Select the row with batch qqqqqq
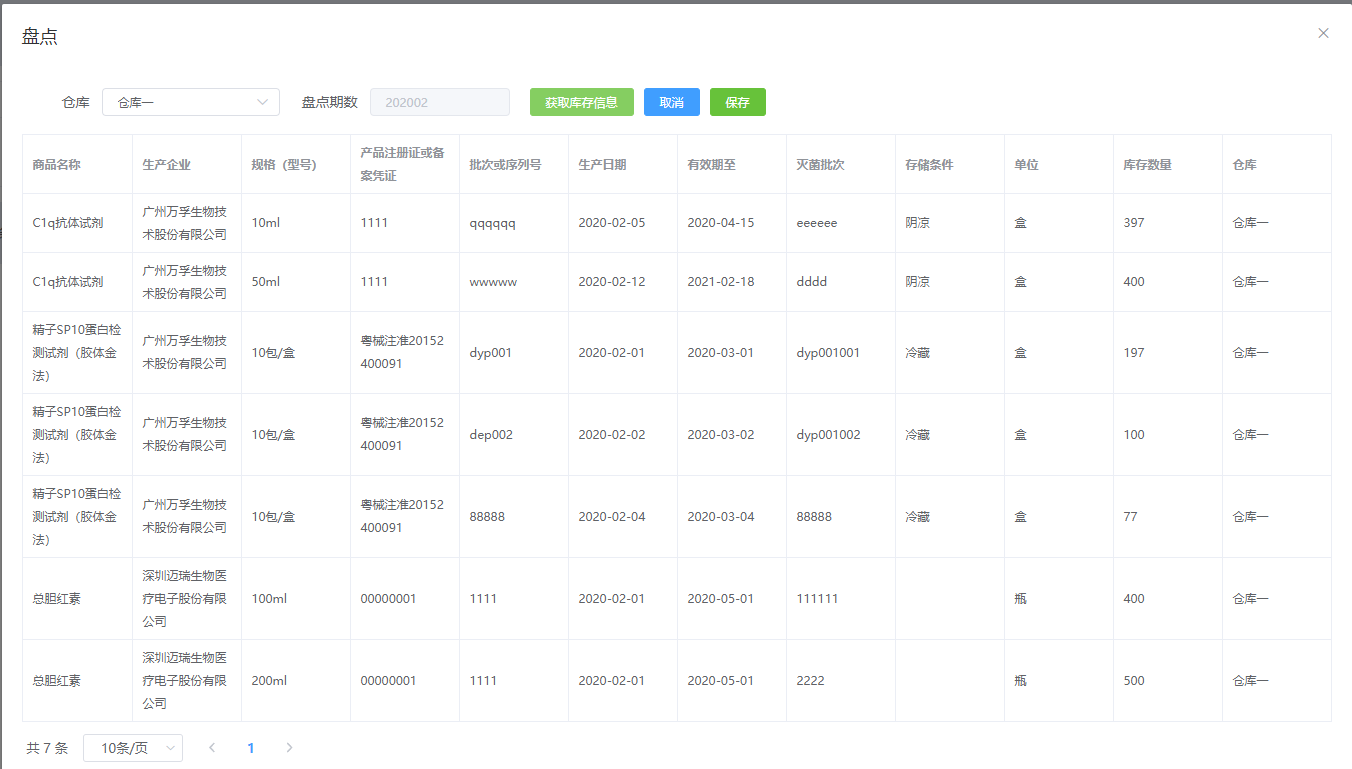The height and width of the screenshot is (769, 1352). tap(493, 223)
